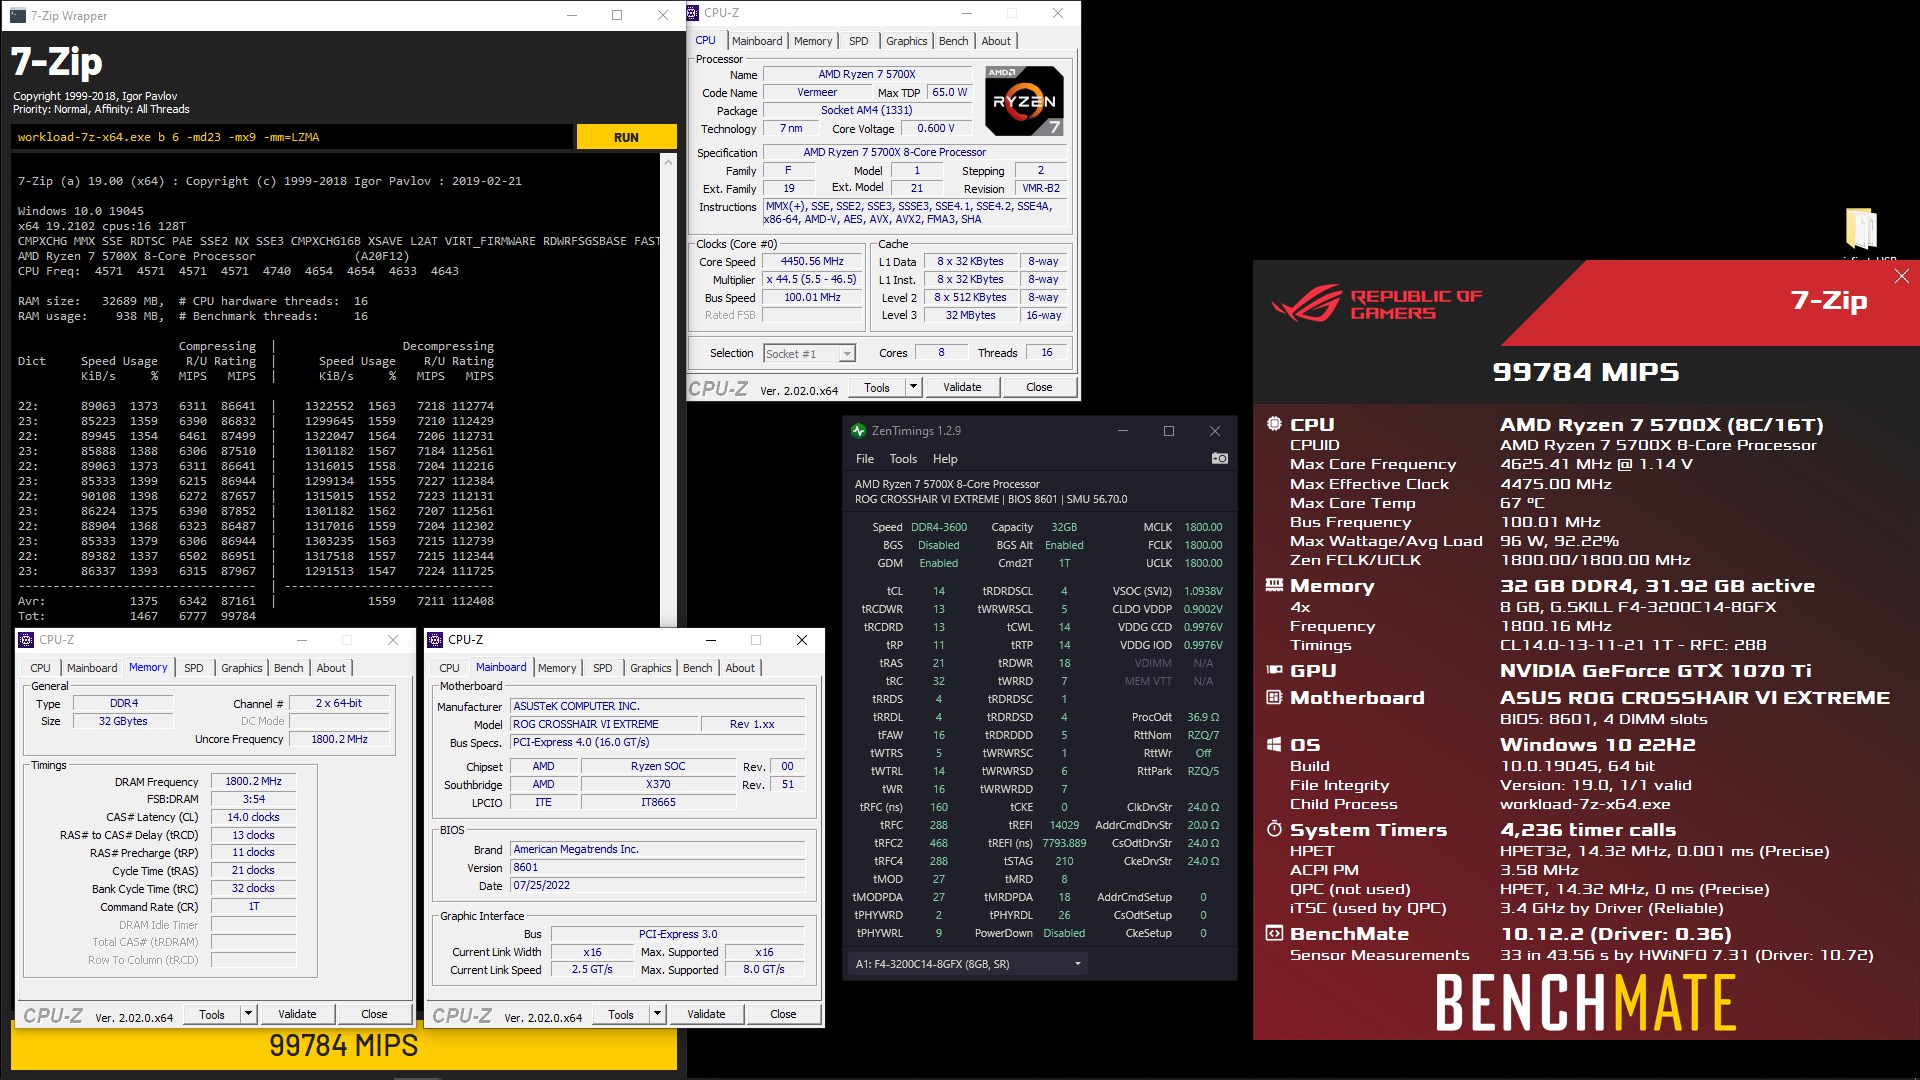Image resolution: width=1920 pixels, height=1080 pixels.
Task: Switch to SPD tab in Memory CPU-Z window
Action: (x=194, y=668)
